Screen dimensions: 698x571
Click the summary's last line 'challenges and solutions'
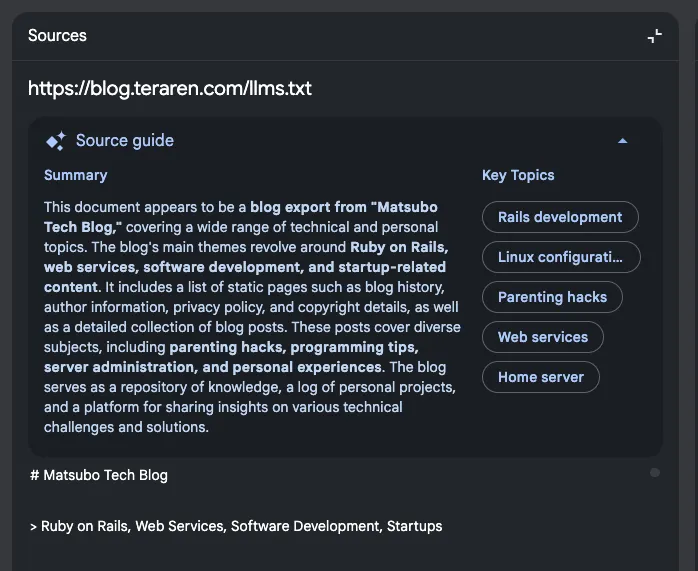point(126,427)
